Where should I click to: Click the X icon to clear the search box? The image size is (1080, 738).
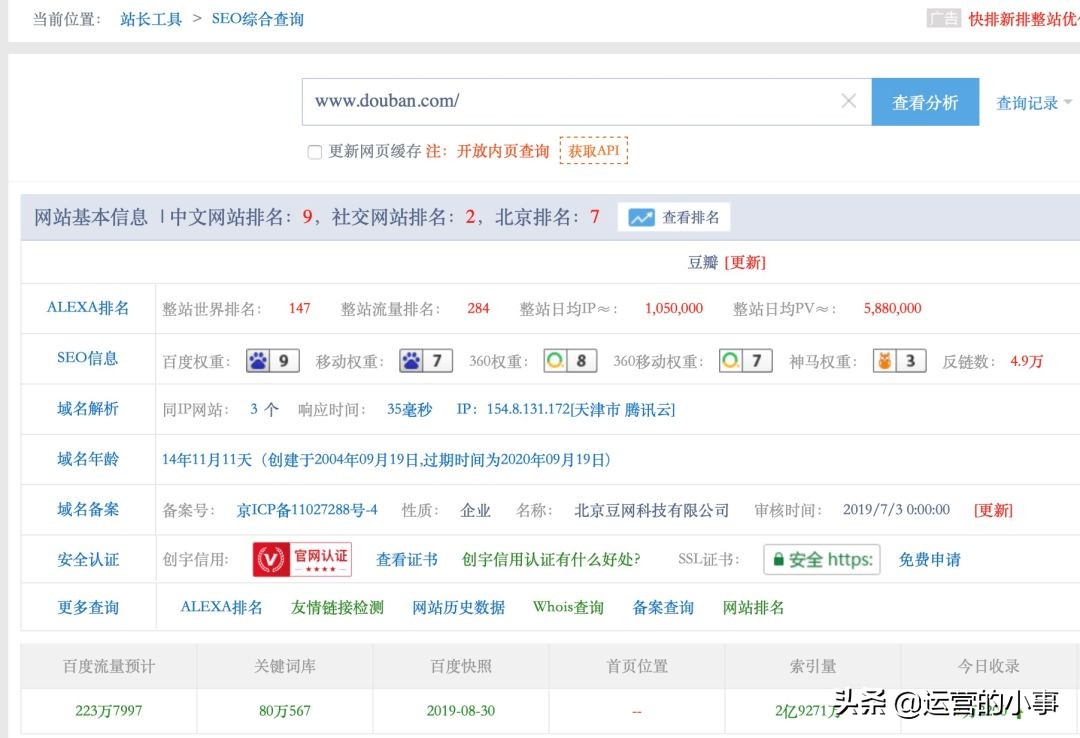pyautogui.click(x=848, y=100)
